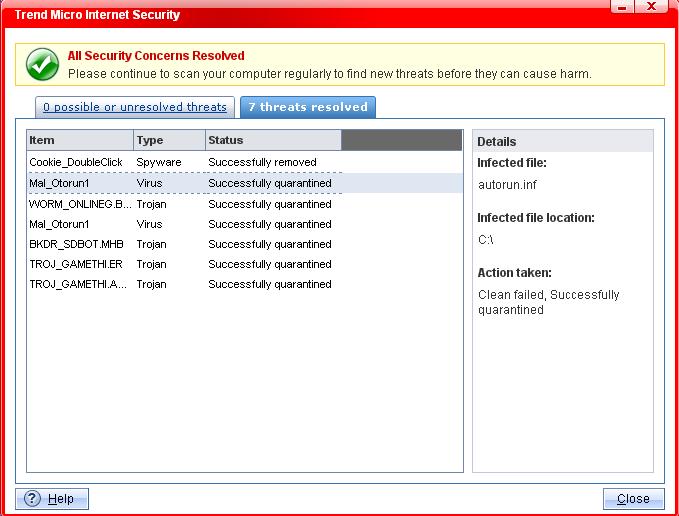Click the Close button

pyautogui.click(x=633, y=499)
